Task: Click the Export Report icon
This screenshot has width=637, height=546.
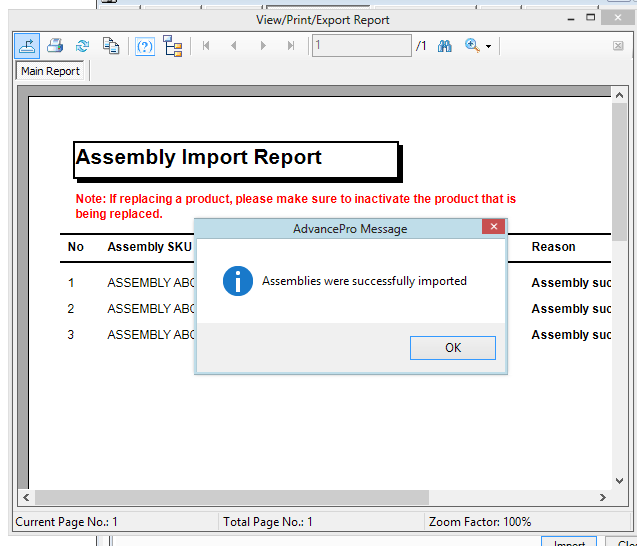Action: click(x=26, y=46)
